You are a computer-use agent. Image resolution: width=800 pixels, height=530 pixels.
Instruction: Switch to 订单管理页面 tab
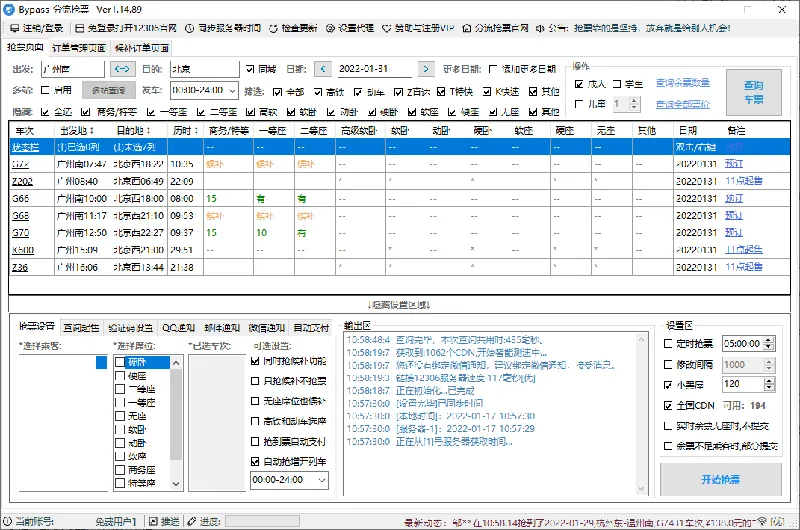(79, 48)
